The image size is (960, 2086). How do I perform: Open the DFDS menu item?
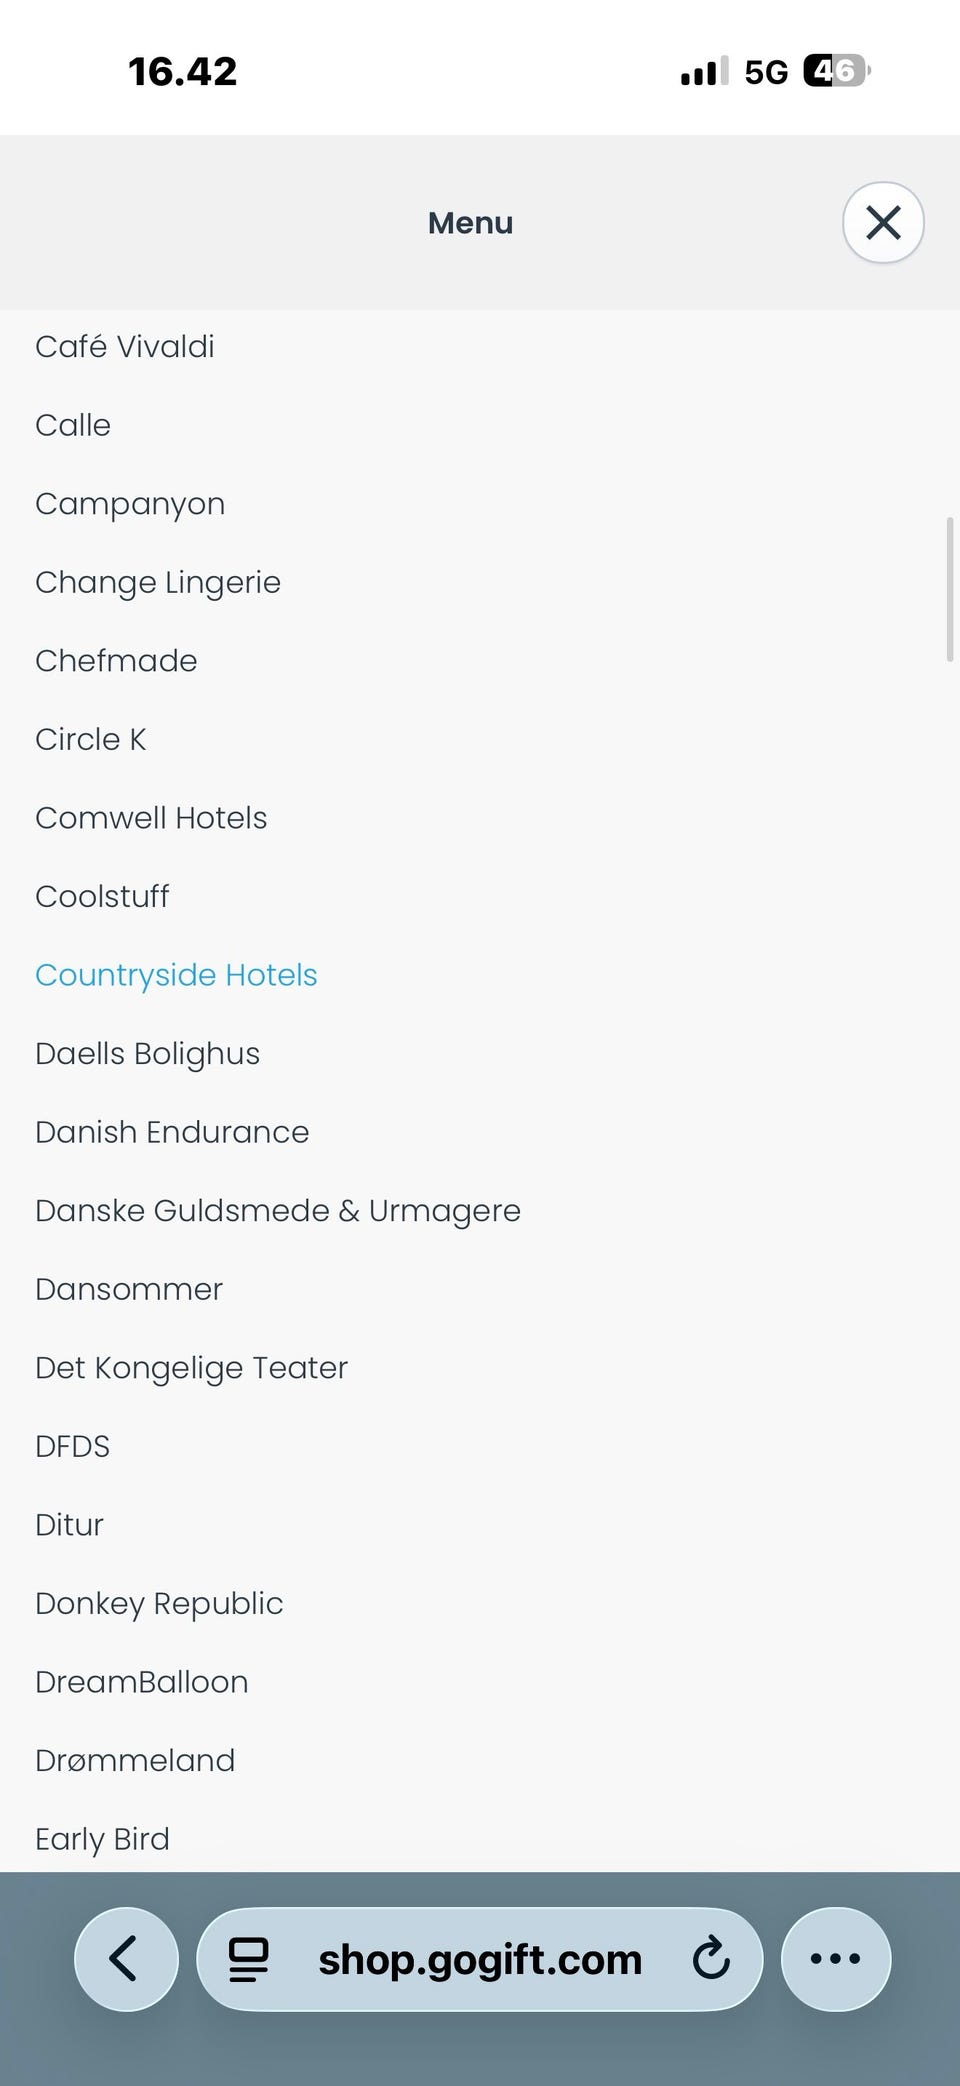[x=72, y=1446]
